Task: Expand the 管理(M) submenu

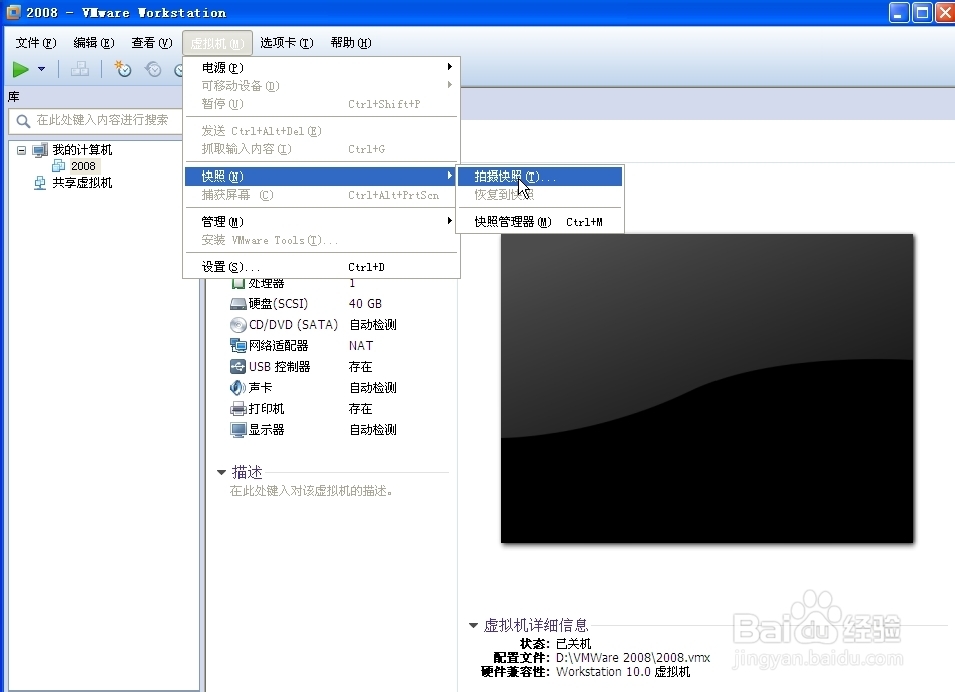Action: pyautogui.click(x=321, y=222)
